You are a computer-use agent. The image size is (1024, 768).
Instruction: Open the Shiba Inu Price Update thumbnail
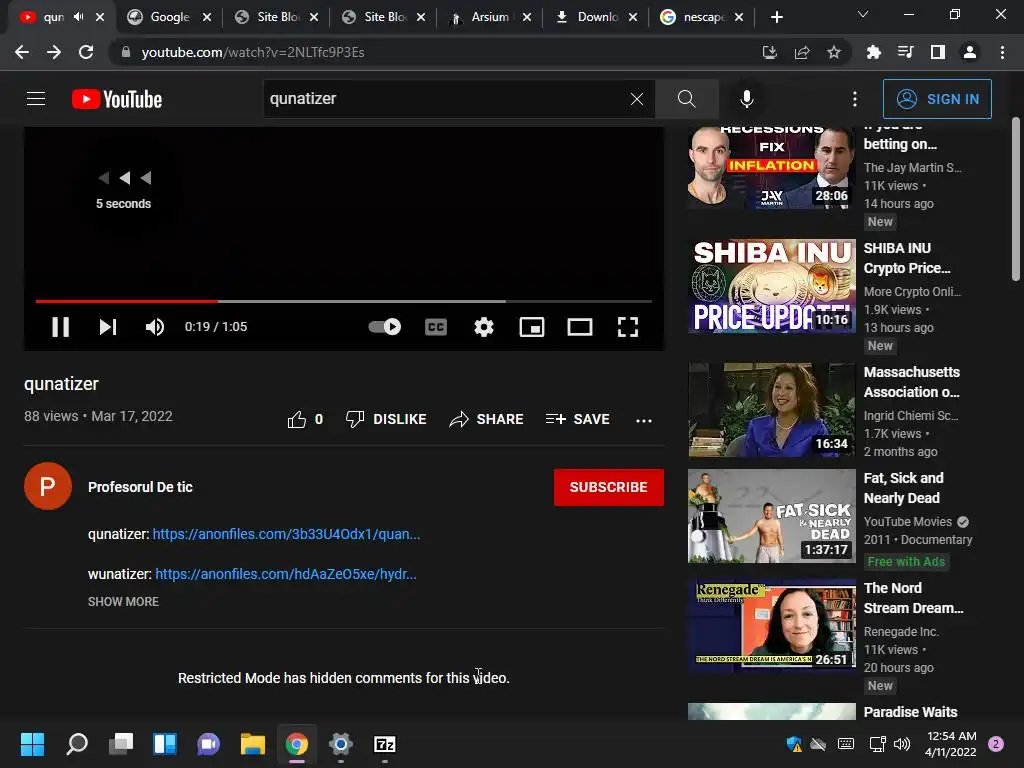coord(771,286)
